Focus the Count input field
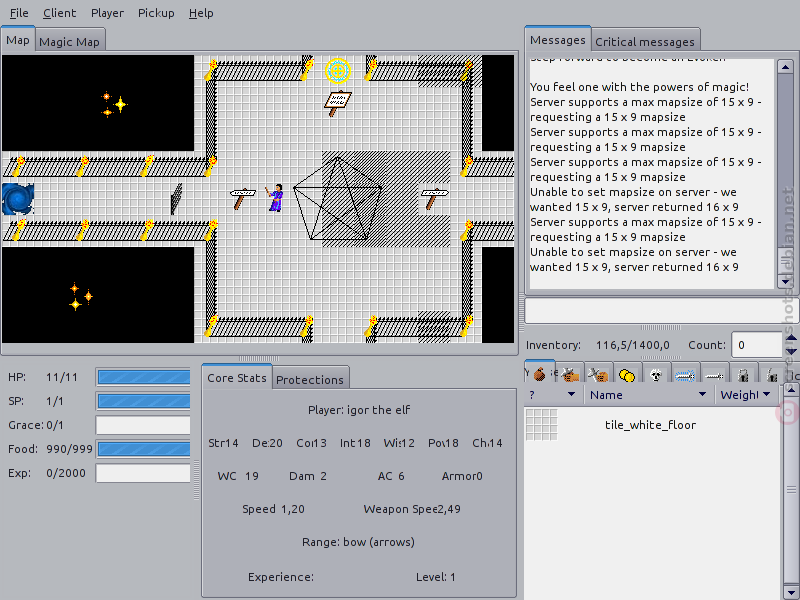Image resolution: width=800 pixels, height=600 pixels. coord(757,345)
